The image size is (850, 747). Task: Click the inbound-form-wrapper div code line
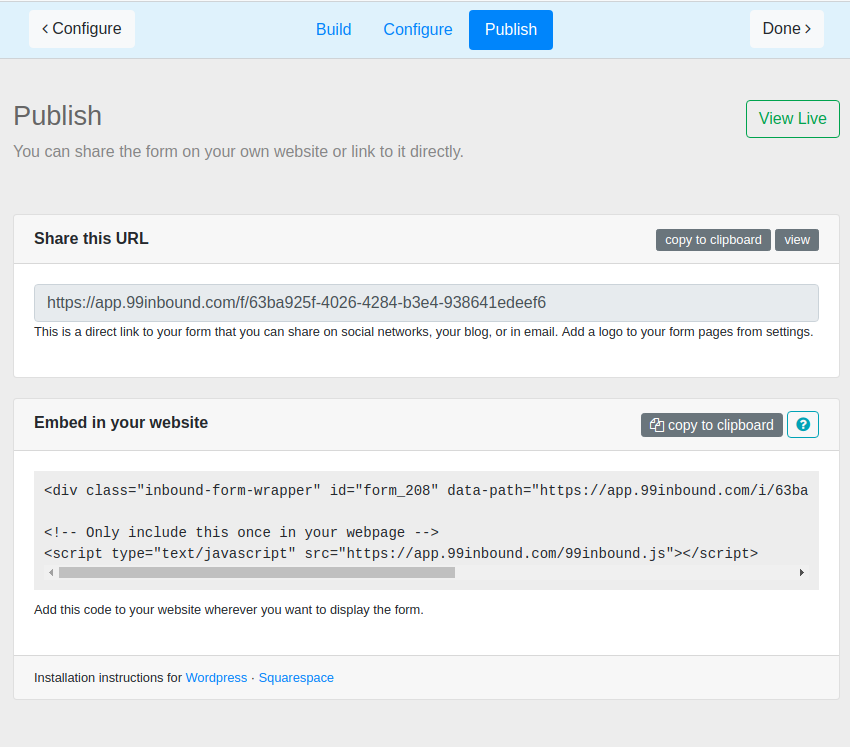(x=425, y=491)
